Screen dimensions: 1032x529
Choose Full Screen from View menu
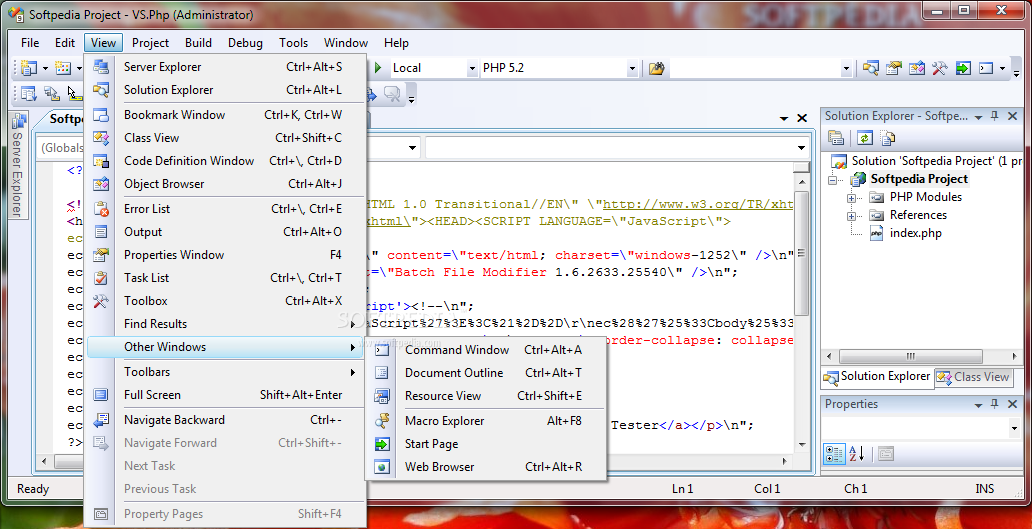(225, 395)
